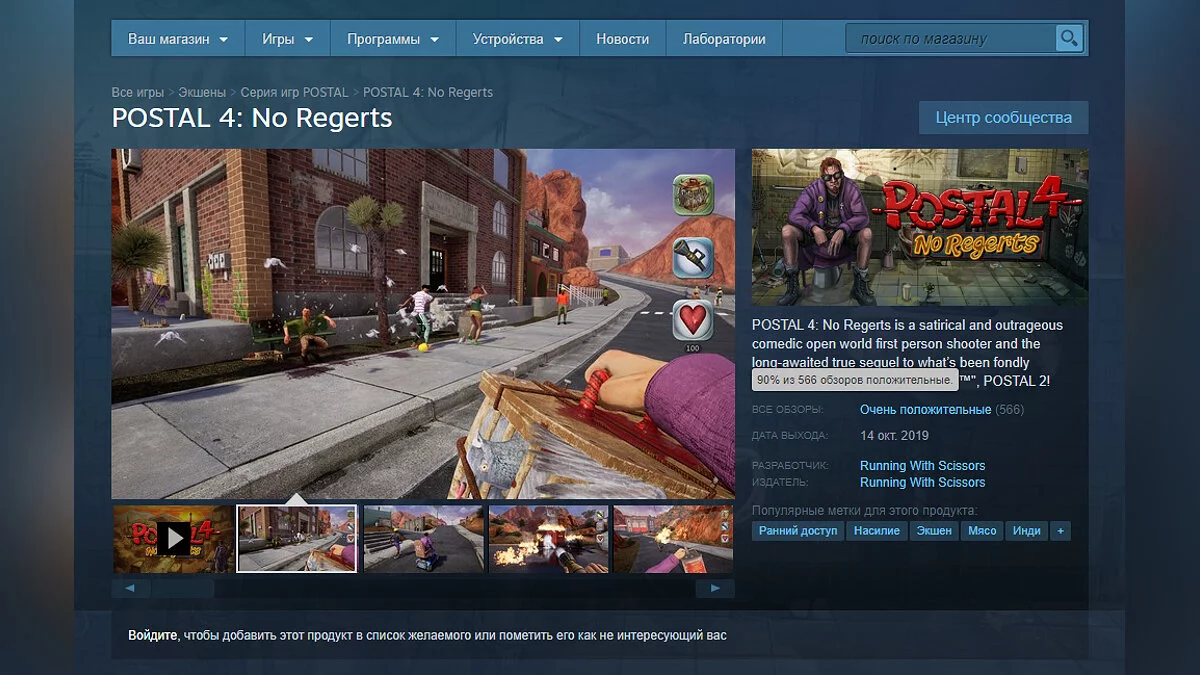Open the developer 'Running With Scissors' link

(x=922, y=466)
